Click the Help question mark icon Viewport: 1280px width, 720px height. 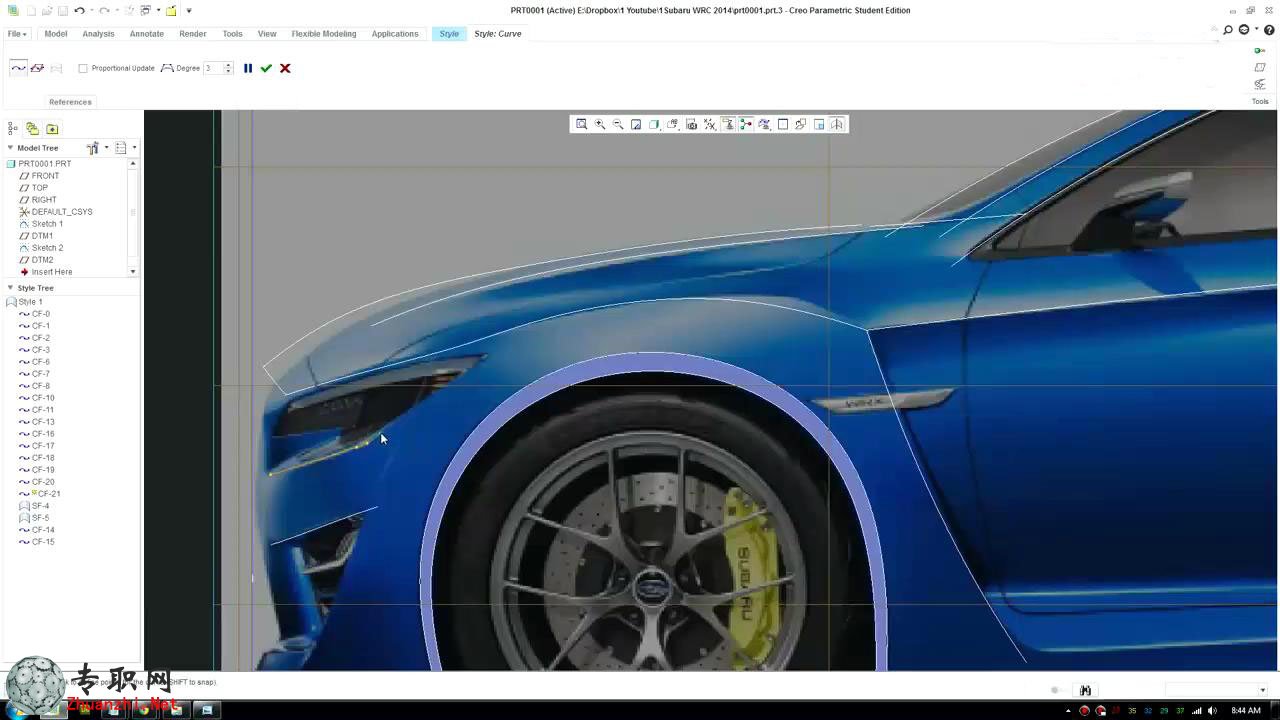tap(1270, 30)
